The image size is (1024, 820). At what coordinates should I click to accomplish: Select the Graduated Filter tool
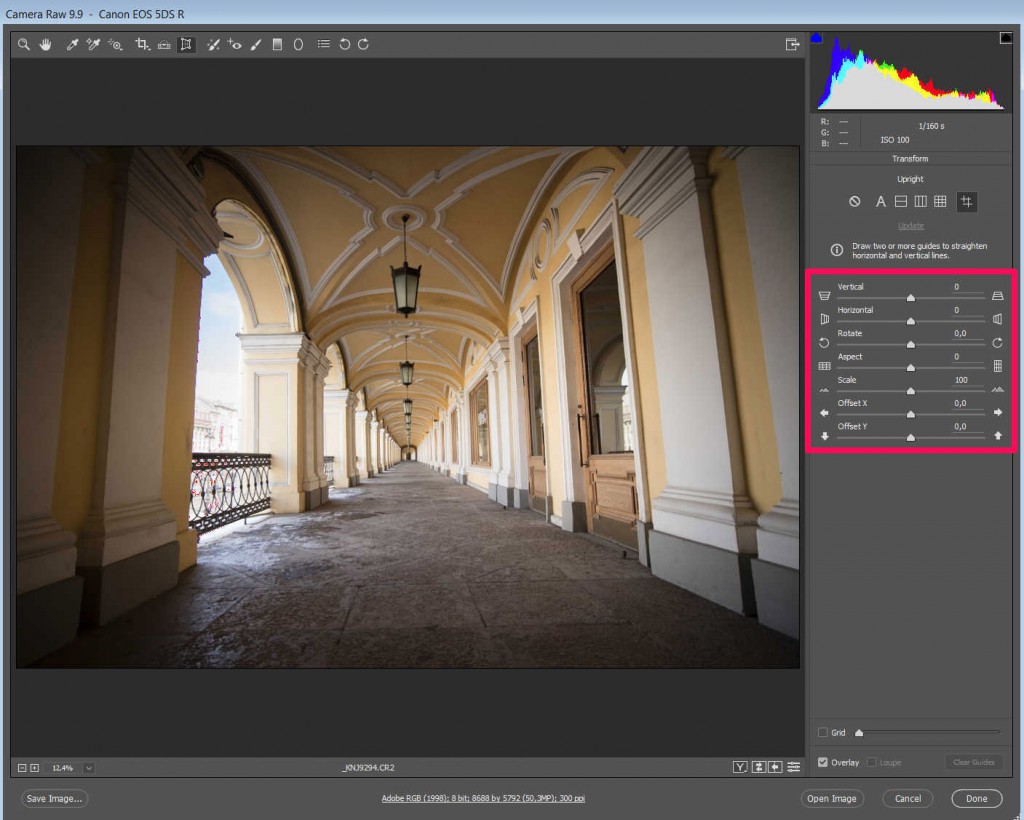click(277, 45)
